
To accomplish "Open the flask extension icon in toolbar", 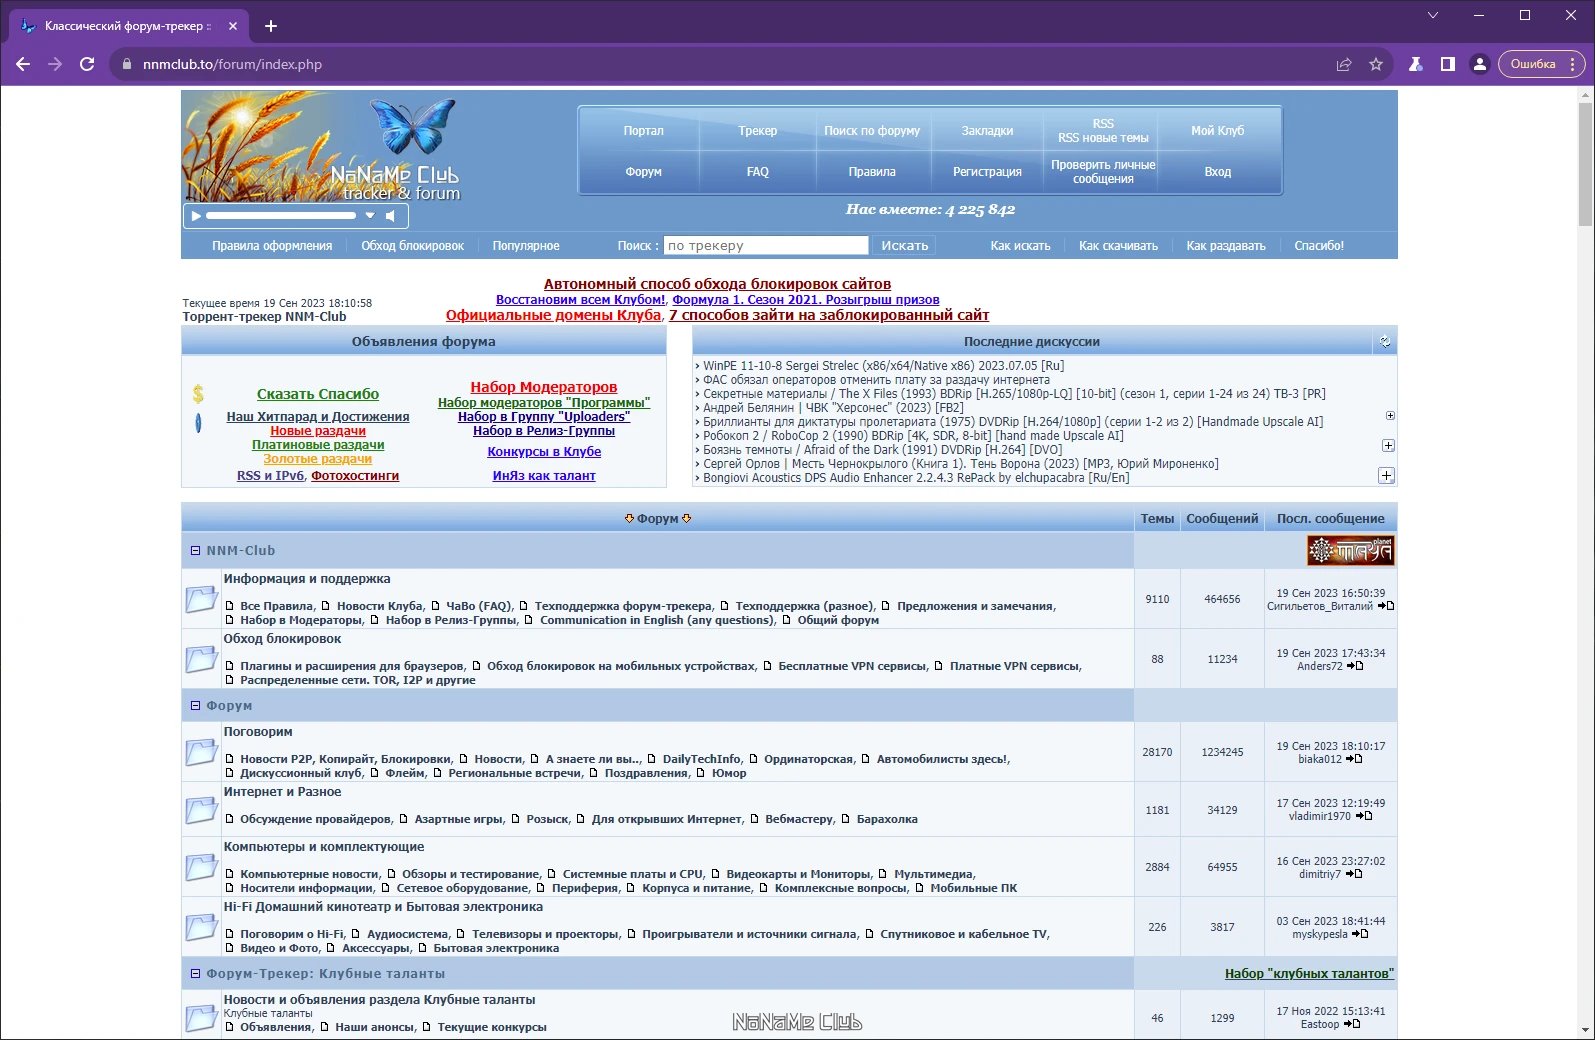I will (1415, 64).
